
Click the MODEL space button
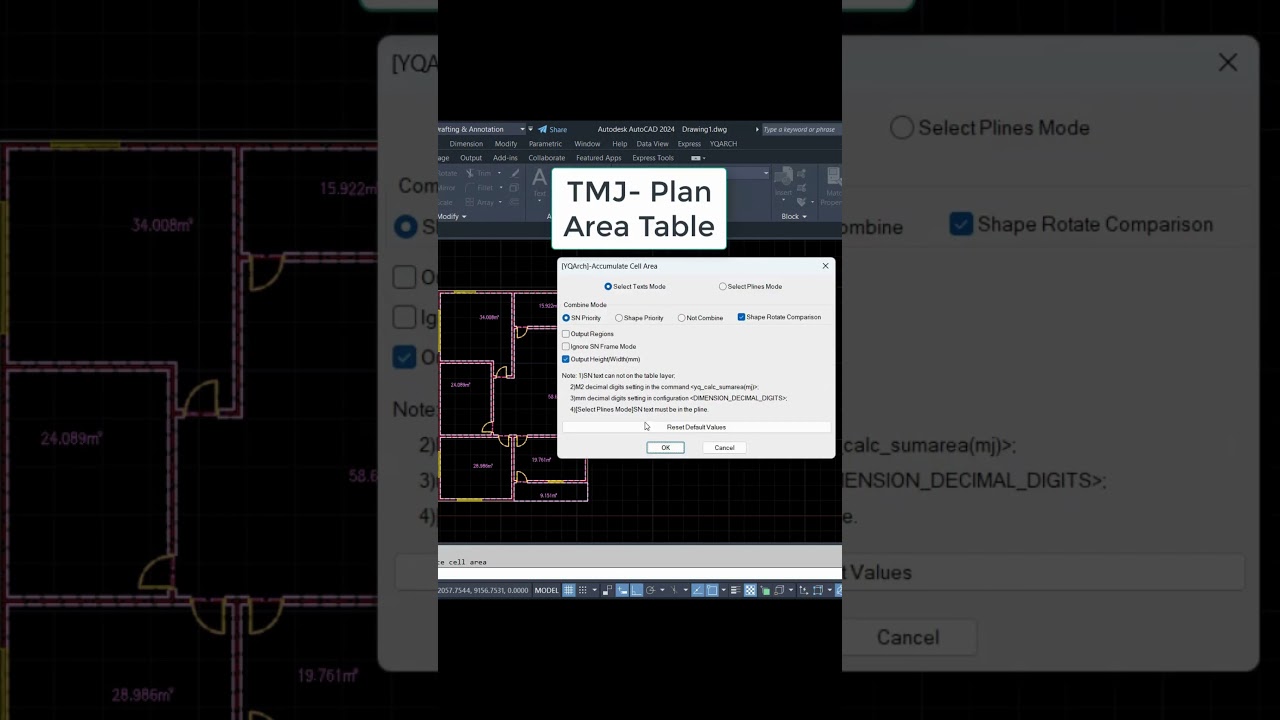pos(547,590)
